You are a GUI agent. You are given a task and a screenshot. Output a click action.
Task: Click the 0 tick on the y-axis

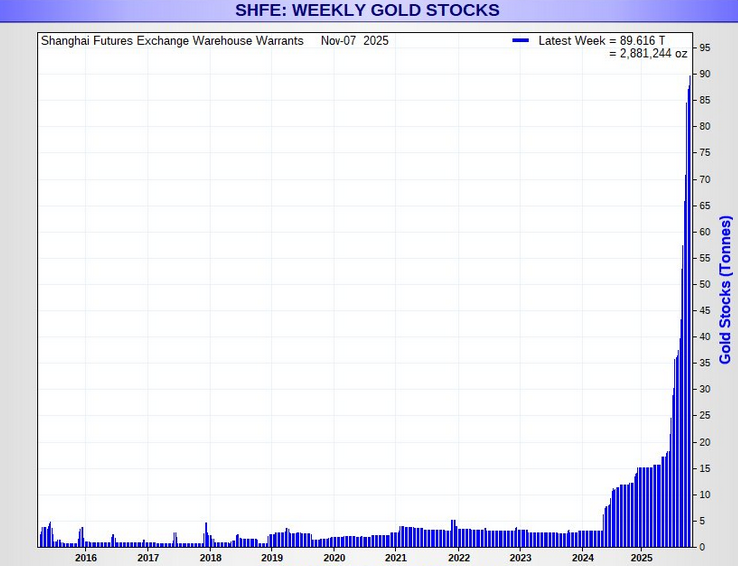pos(702,547)
